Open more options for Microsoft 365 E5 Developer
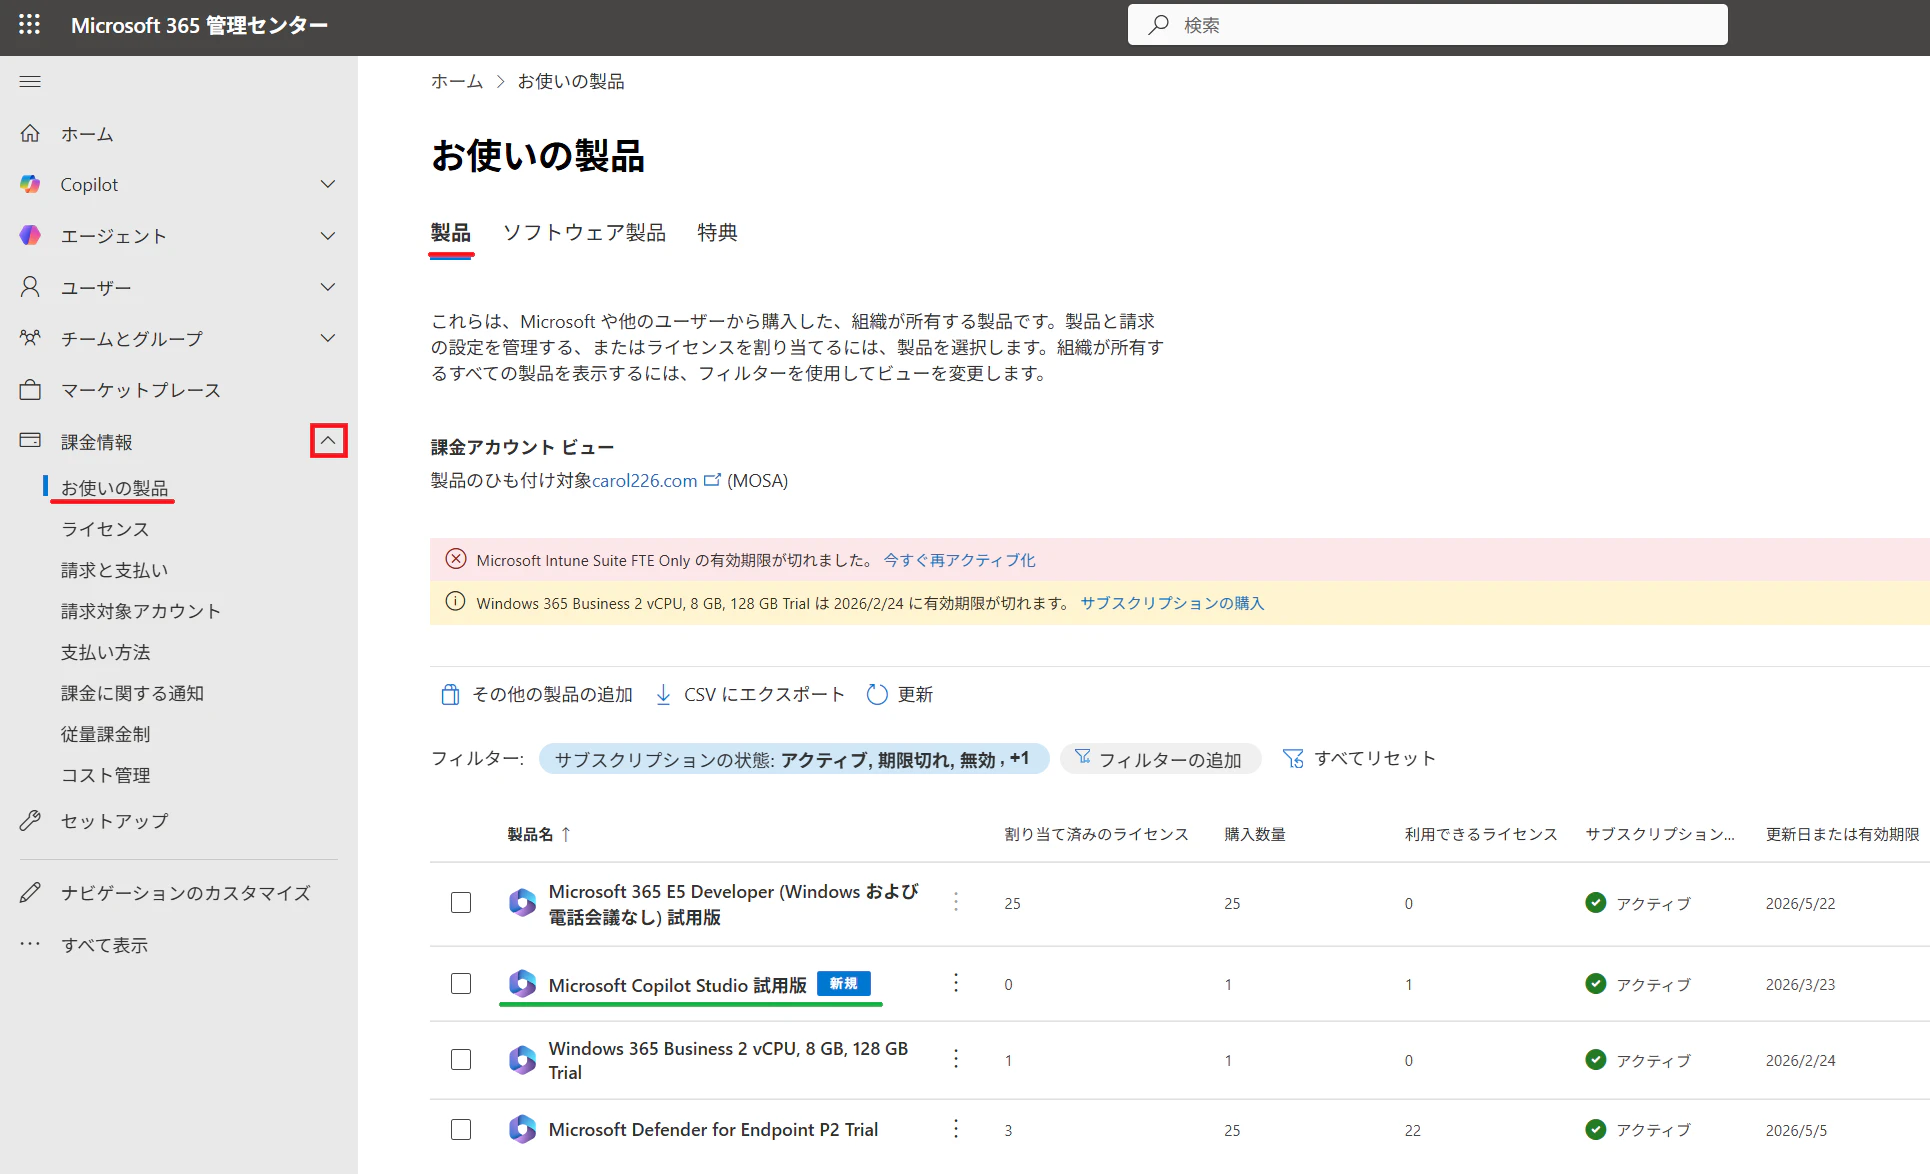Screen dimensions: 1930x1174 tap(956, 902)
